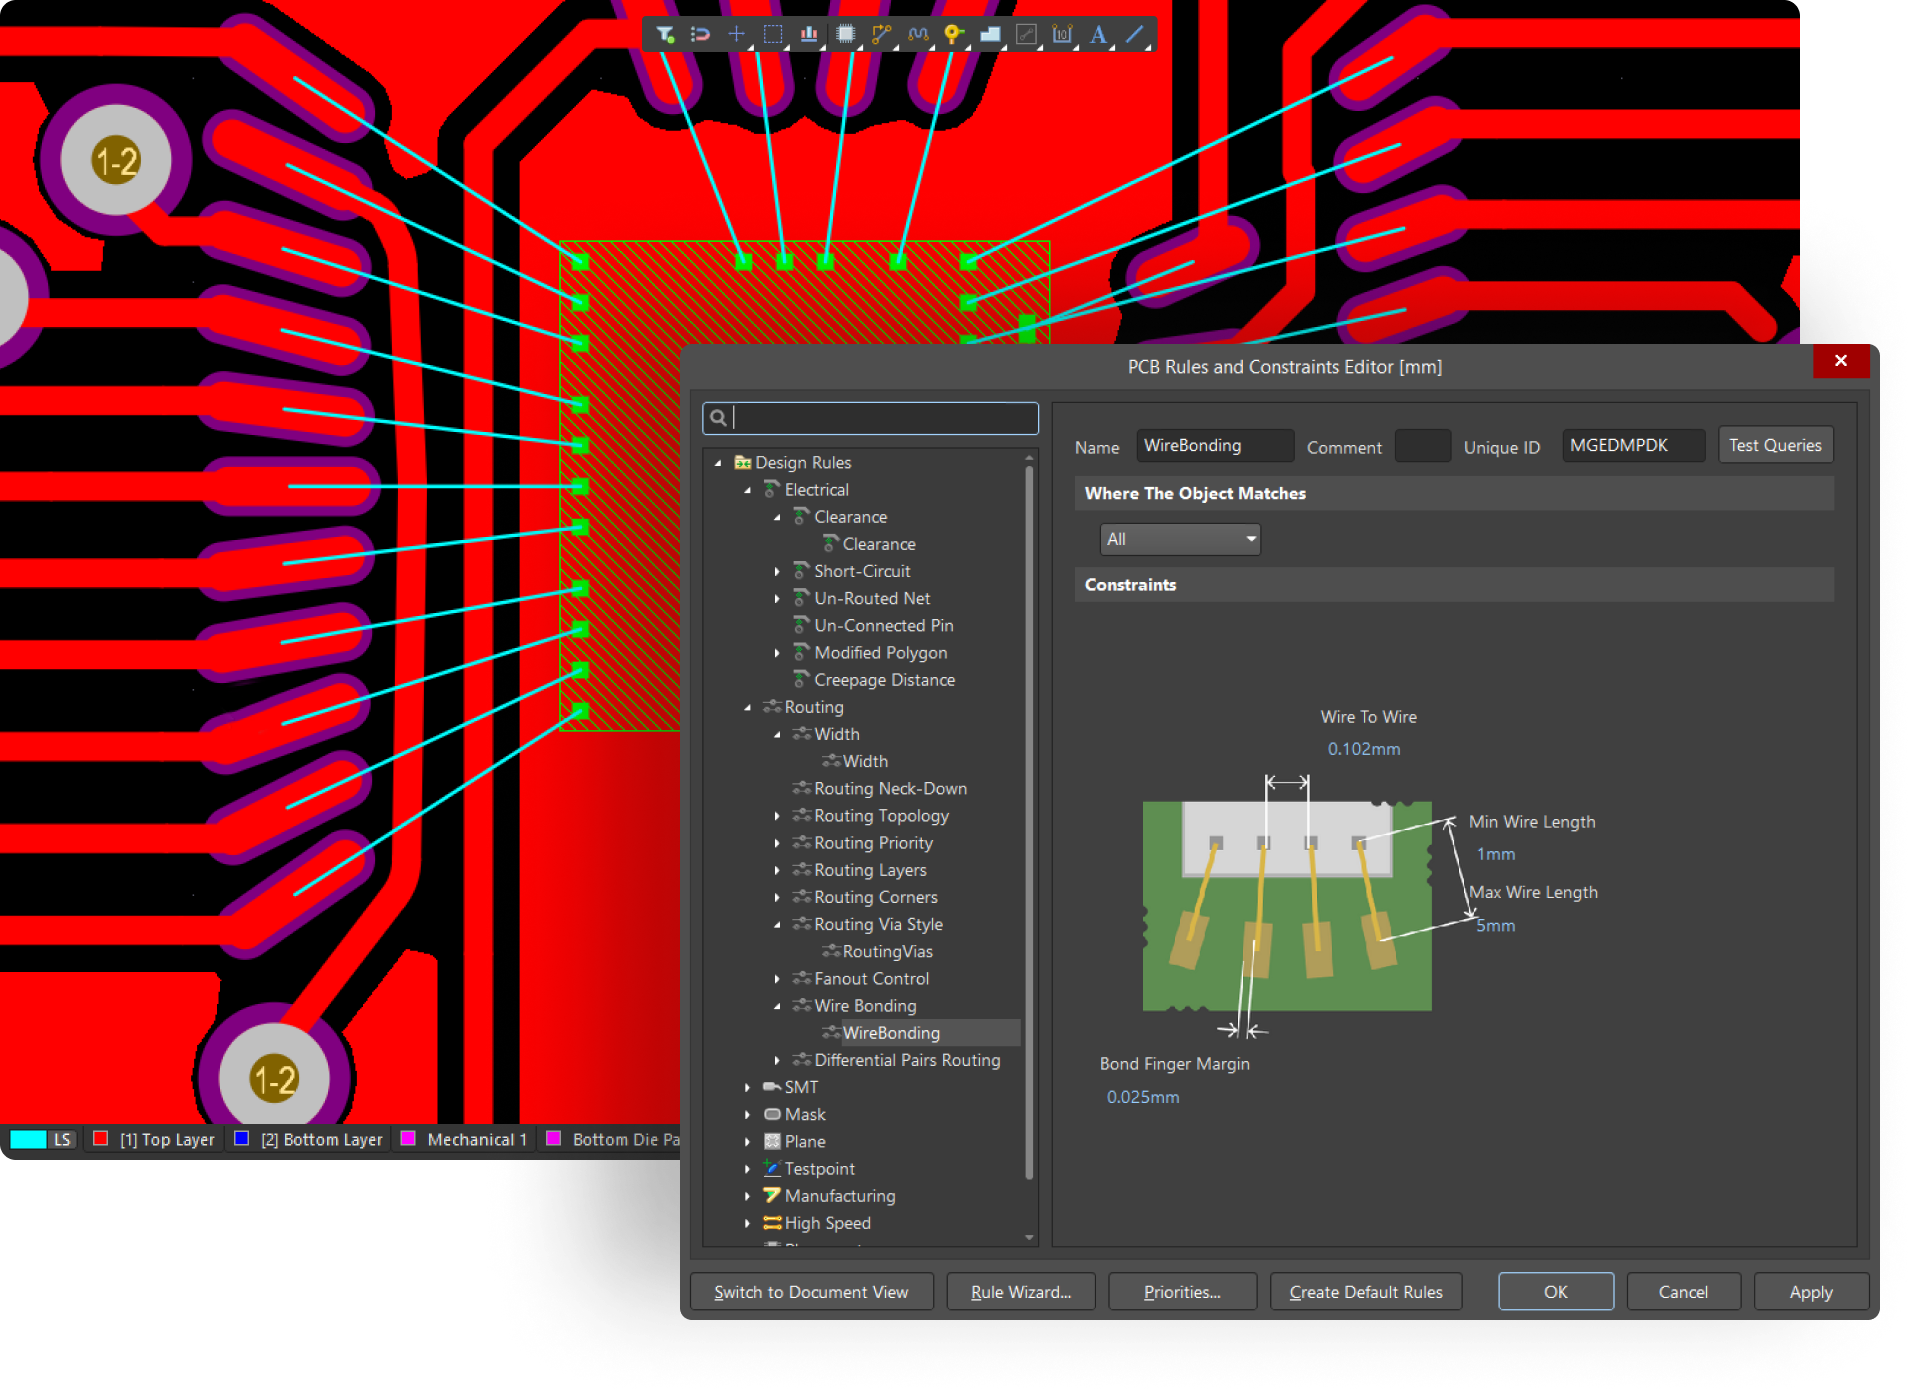Collapse the Electrical rules category
This screenshot has width=1920, height=1400.
click(x=747, y=490)
